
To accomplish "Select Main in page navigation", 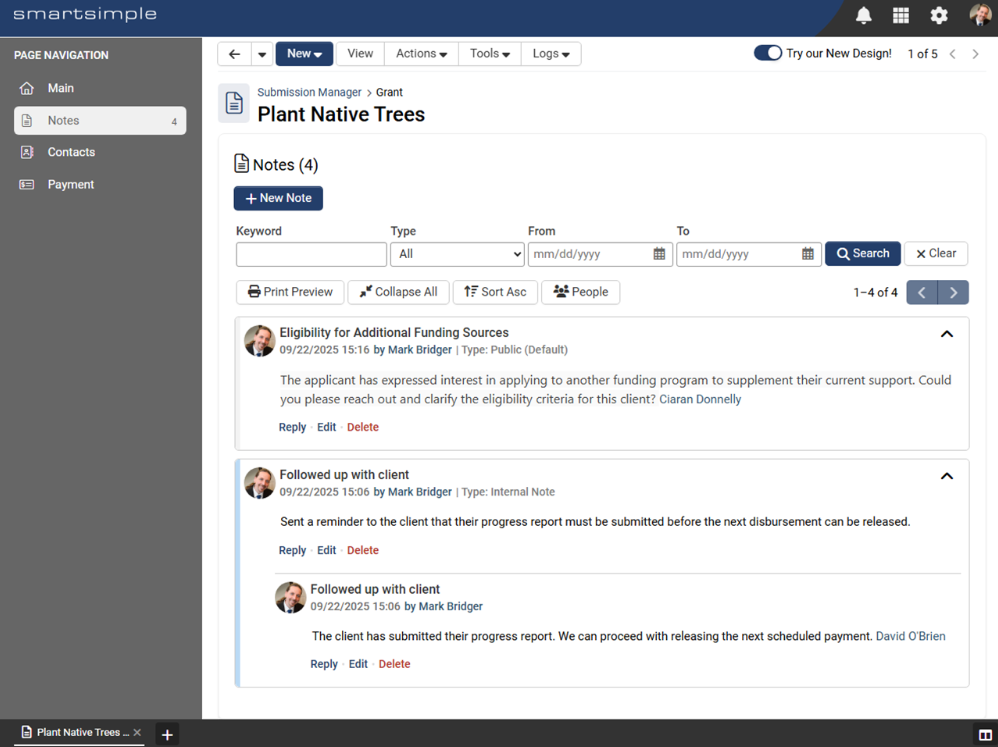I will [x=100, y=88].
